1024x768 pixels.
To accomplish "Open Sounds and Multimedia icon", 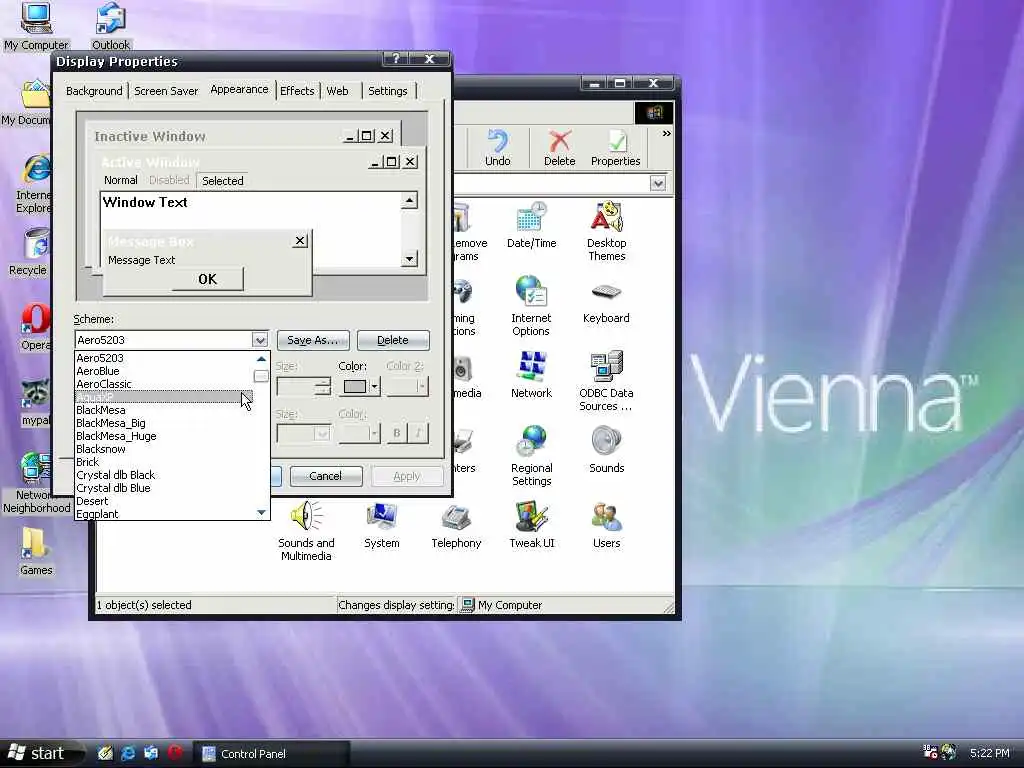I will 306,531.
